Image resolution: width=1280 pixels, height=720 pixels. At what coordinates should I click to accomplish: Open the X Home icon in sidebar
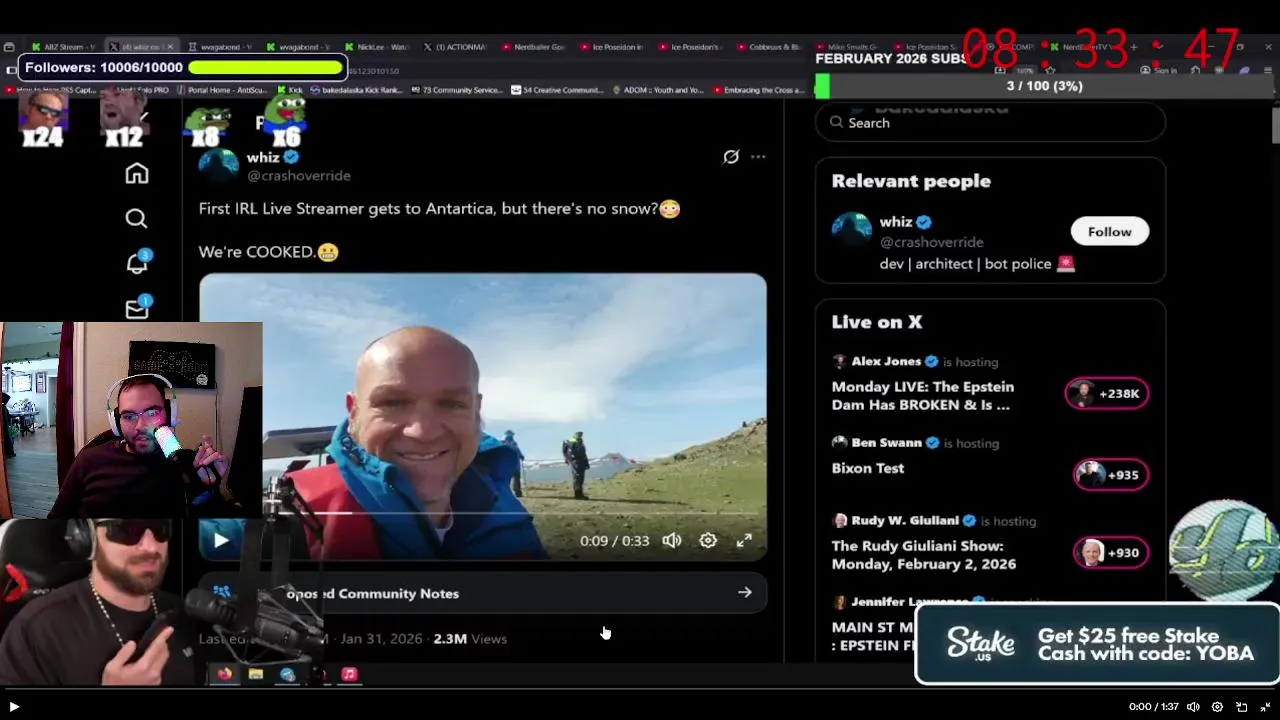(x=137, y=173)
